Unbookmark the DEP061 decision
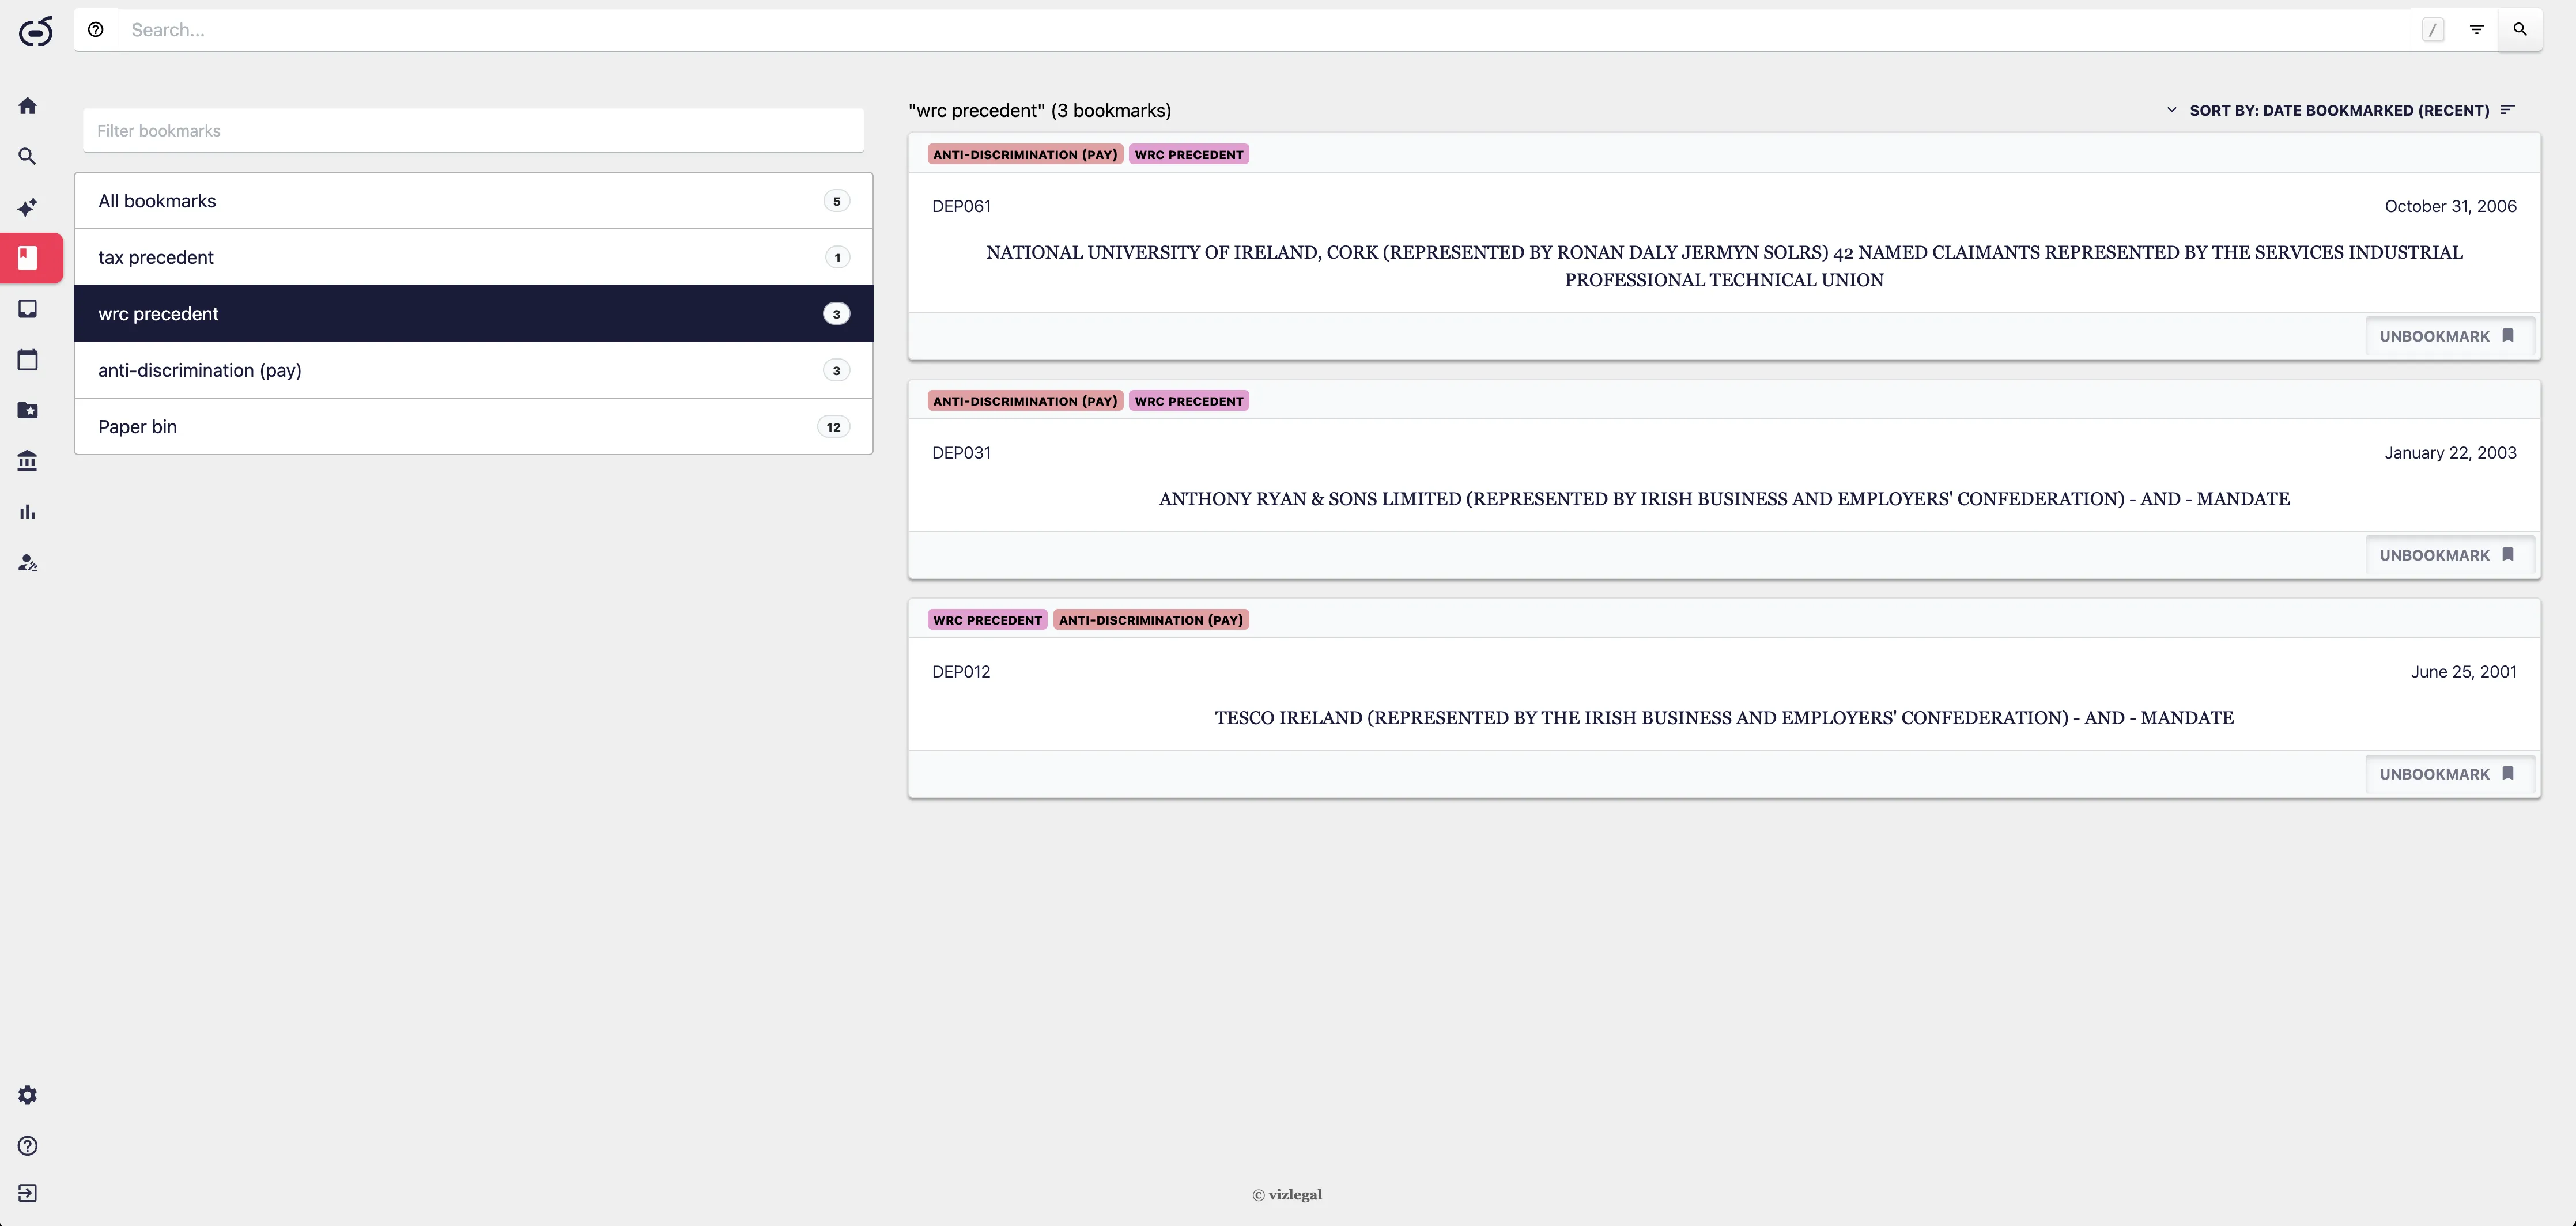Image resolution: width=2576 pixels, height=1226 pixels. [x=2448, y=336]
